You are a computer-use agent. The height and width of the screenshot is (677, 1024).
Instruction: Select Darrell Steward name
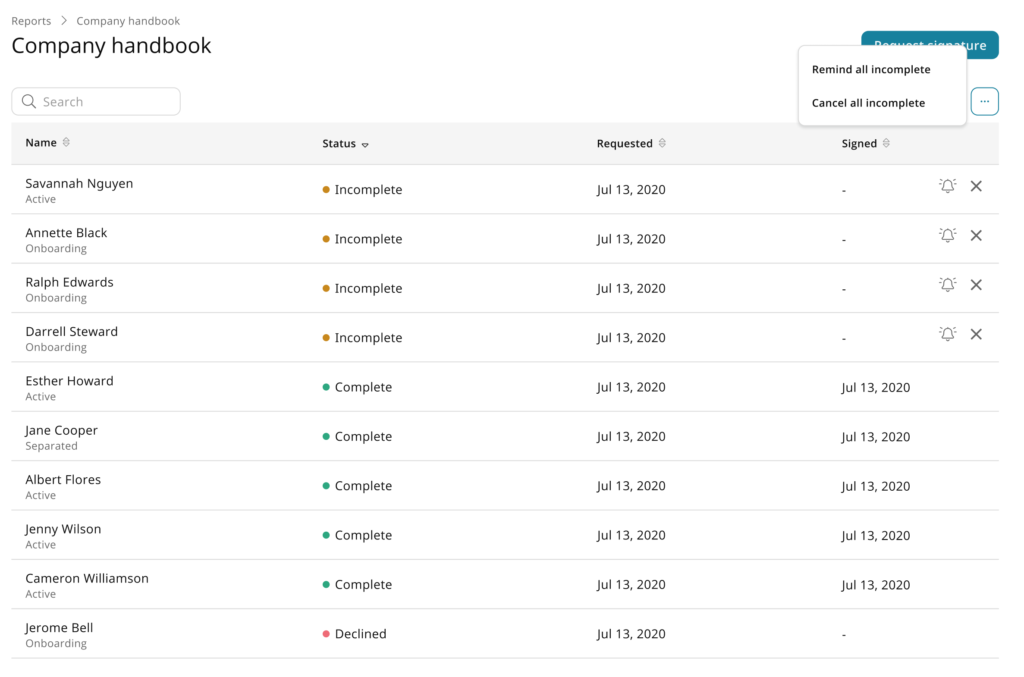click(x=71, y=332)
